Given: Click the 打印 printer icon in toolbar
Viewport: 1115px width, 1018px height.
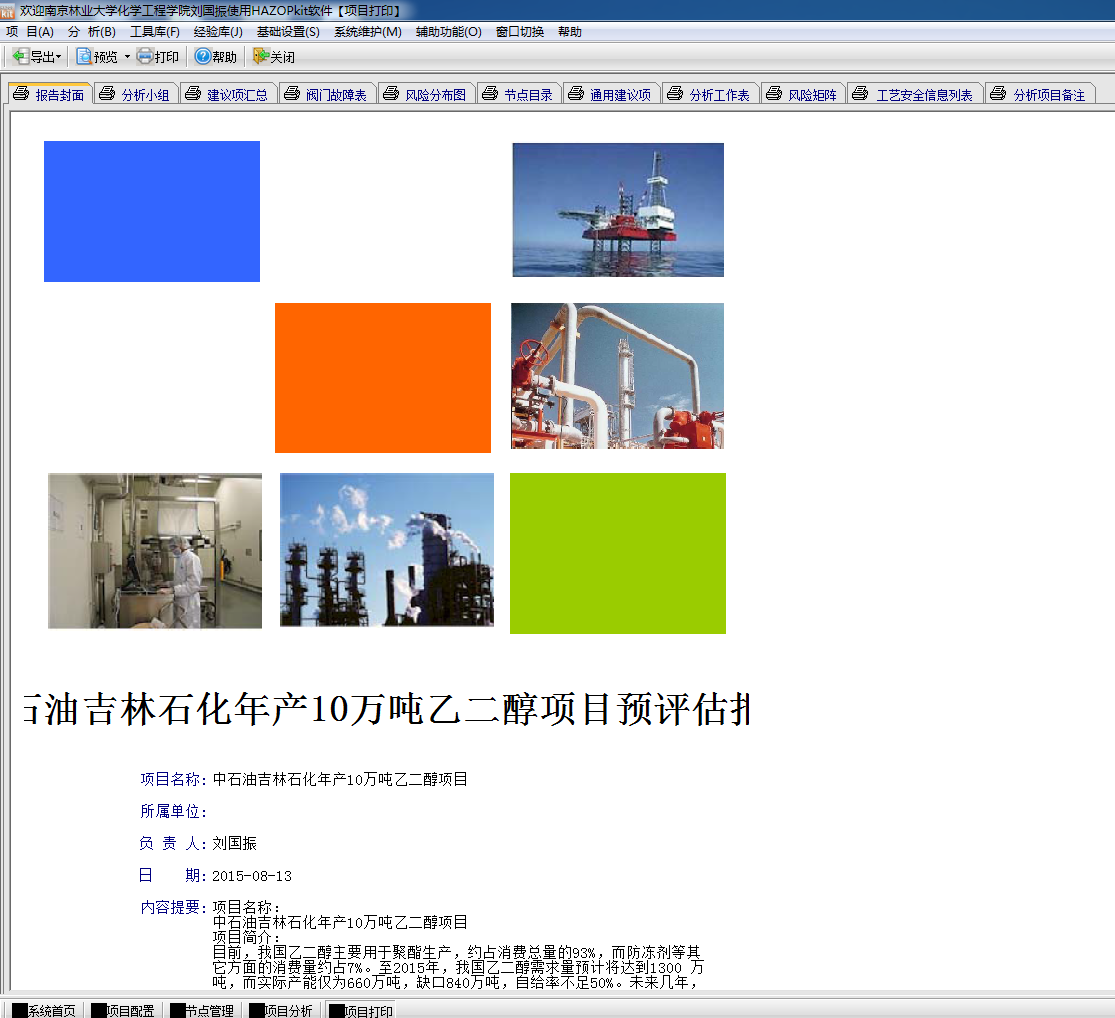Looking at the screenshot, I should tap(145, 56).
